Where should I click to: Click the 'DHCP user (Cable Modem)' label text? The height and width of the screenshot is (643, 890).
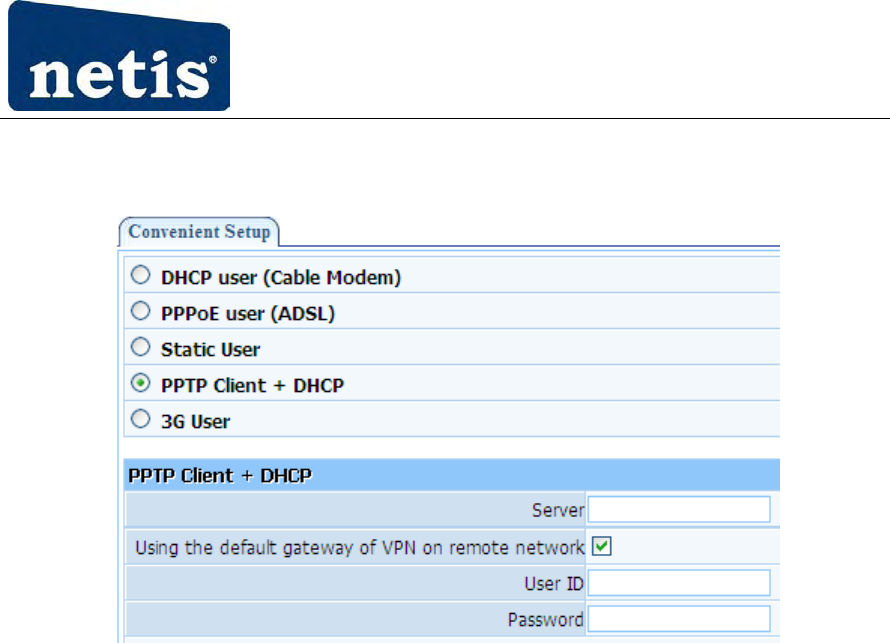pos(281,277)
